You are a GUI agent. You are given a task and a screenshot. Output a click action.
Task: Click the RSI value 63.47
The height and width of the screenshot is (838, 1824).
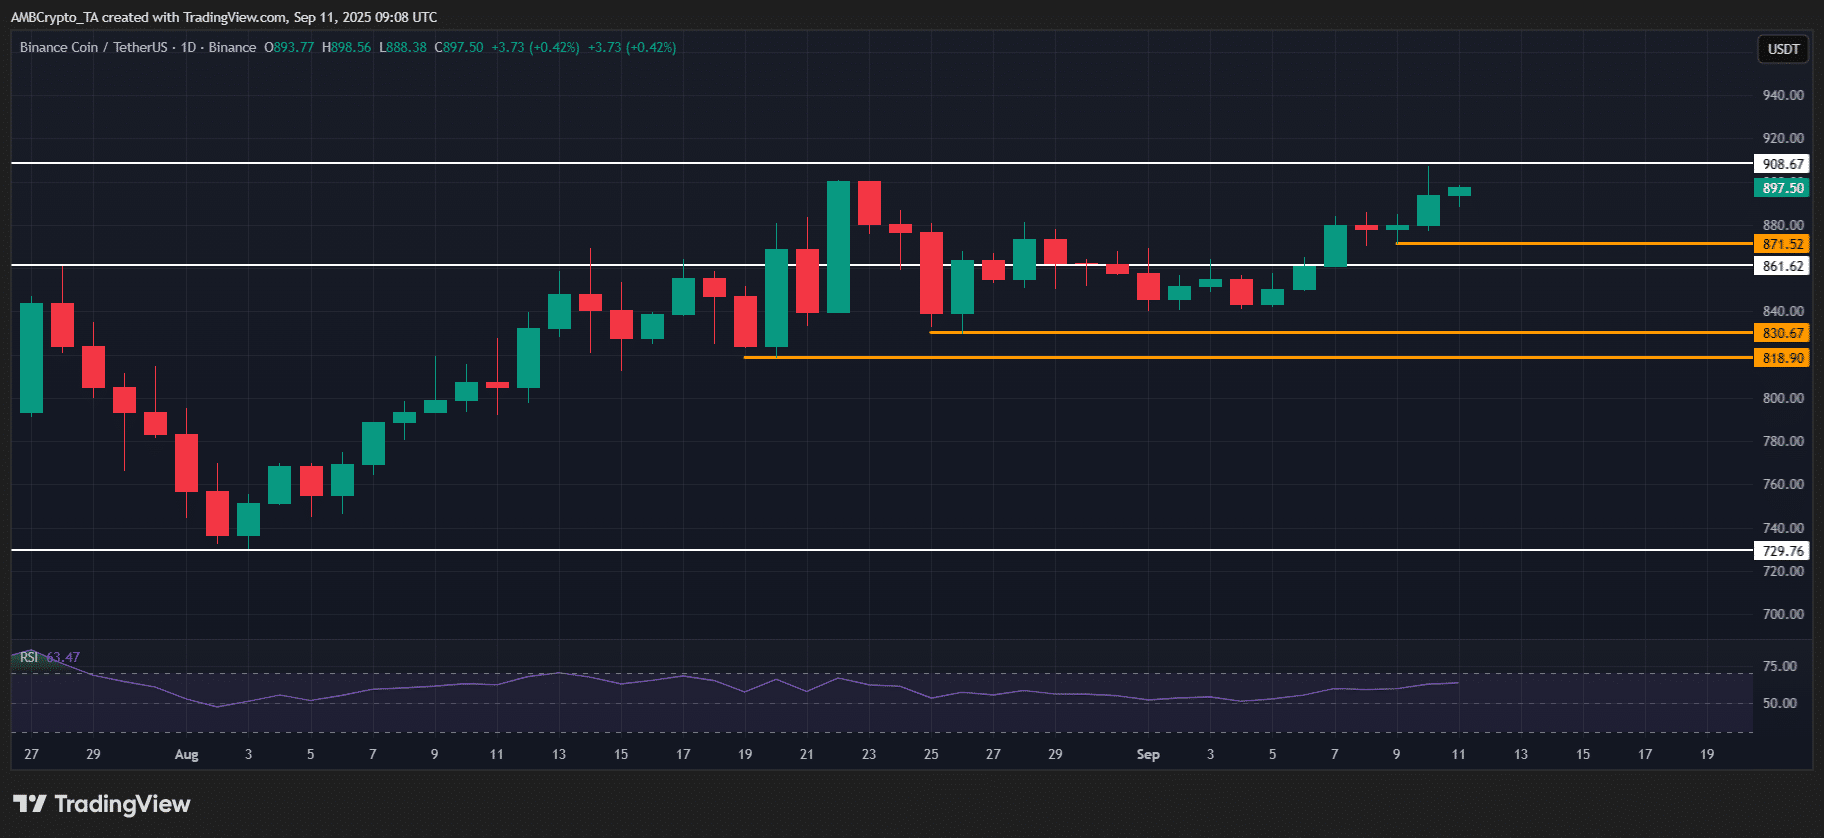[63, 657]
